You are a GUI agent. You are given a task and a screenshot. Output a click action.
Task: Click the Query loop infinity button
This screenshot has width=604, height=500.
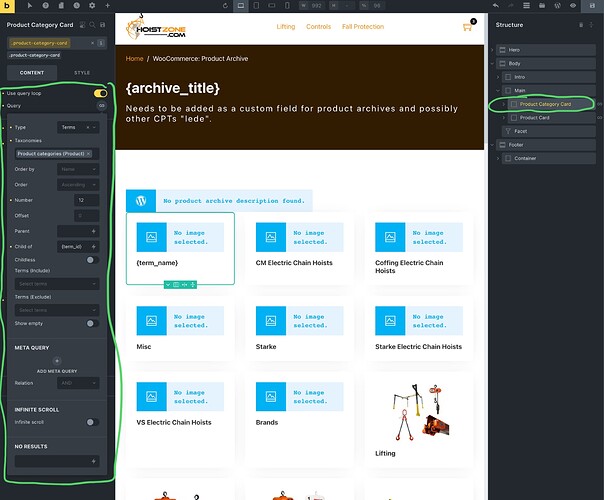click(102, 106)
